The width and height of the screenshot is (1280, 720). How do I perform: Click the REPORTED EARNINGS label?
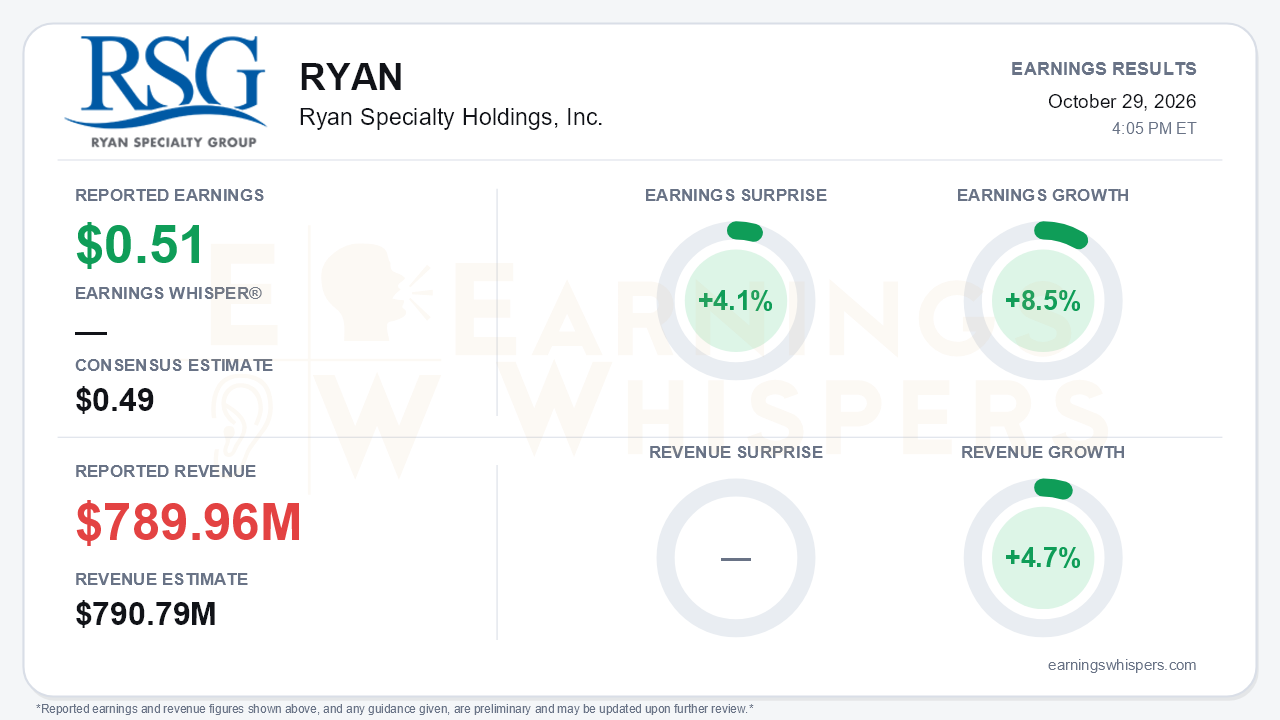click(170, 195)
